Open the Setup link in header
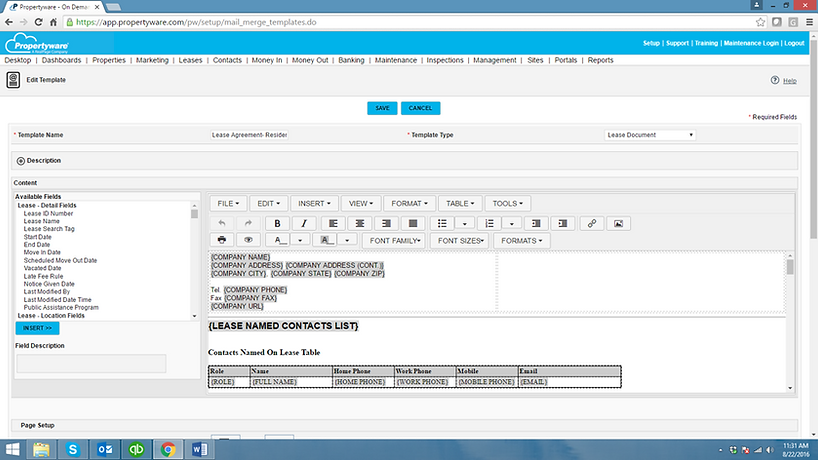The height and width of the screenshot is (460, 818). pos(651,43)
